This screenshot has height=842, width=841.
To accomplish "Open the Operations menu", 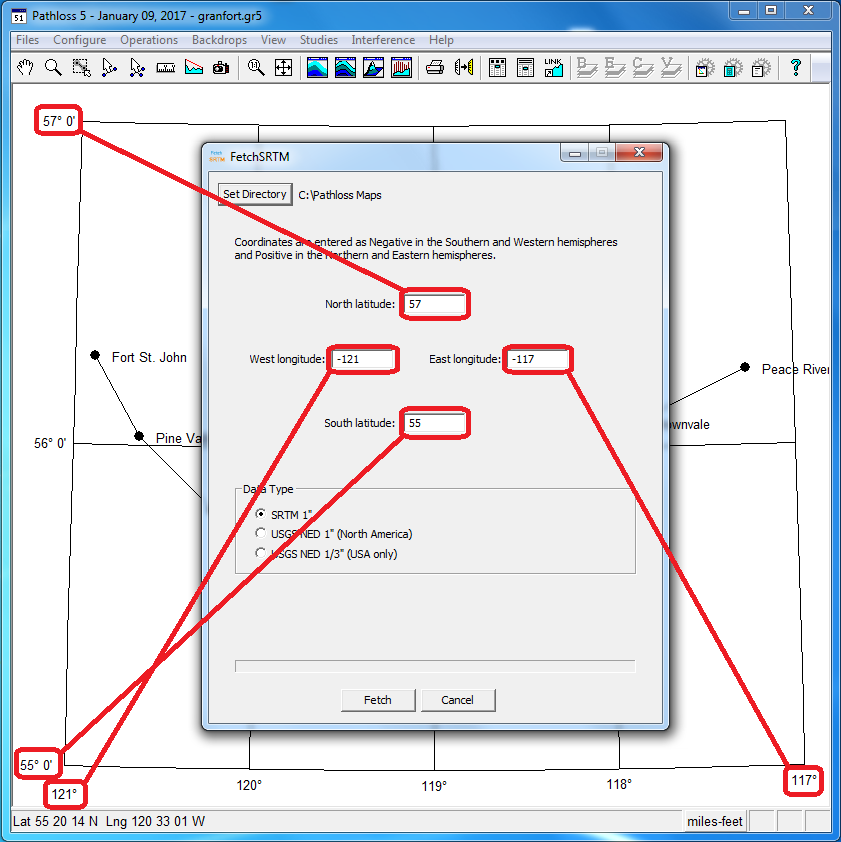I will click(149, 40).
